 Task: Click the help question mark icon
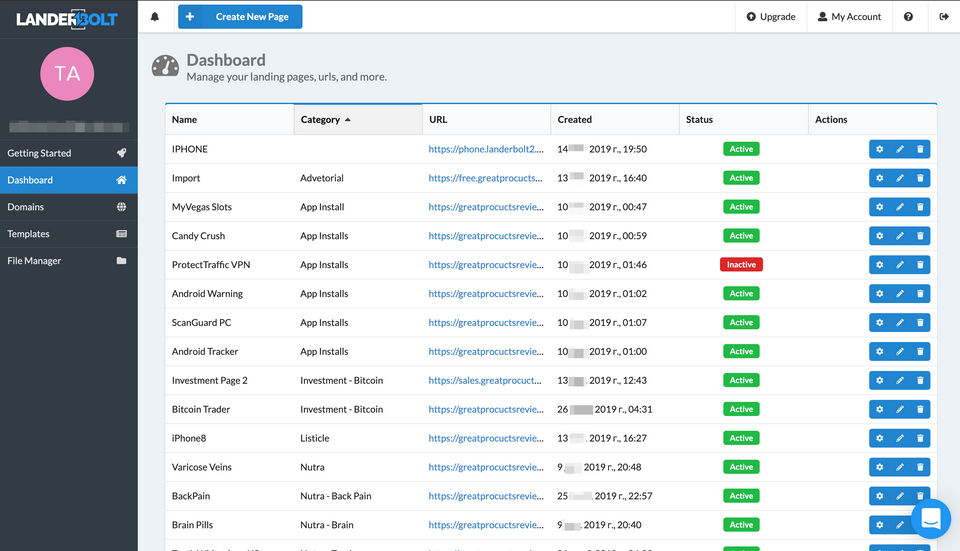pyautogui.click(x=908, y=17)
